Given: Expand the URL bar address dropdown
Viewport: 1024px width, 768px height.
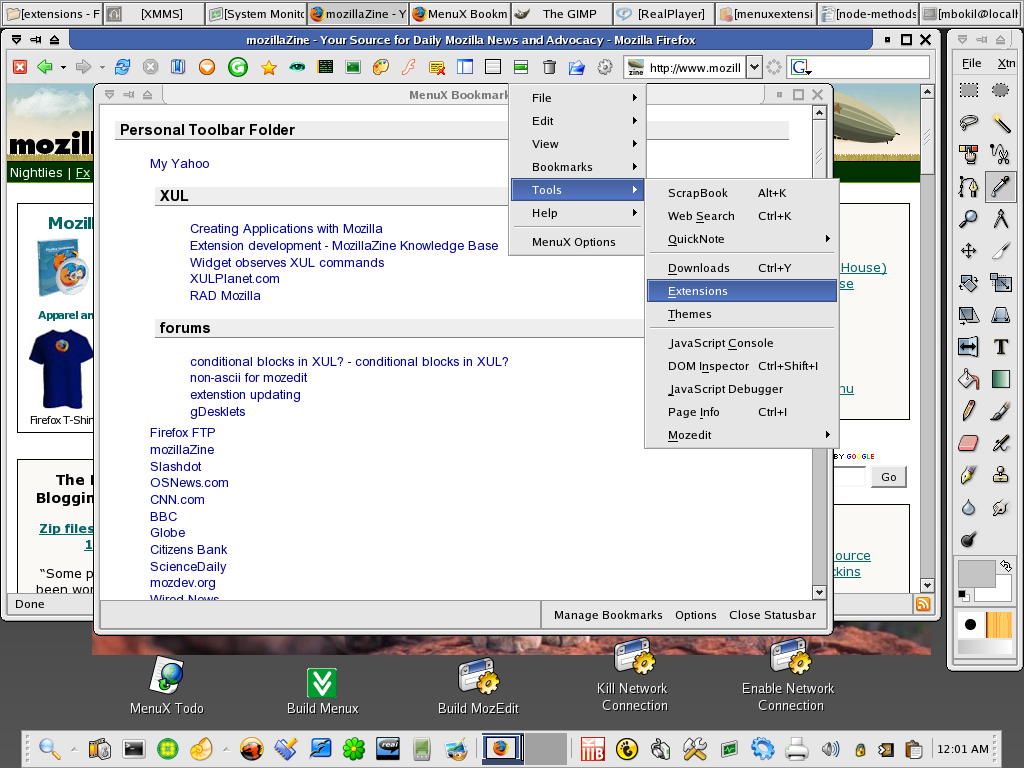Looking at the screenshot, I should (754, 67).
